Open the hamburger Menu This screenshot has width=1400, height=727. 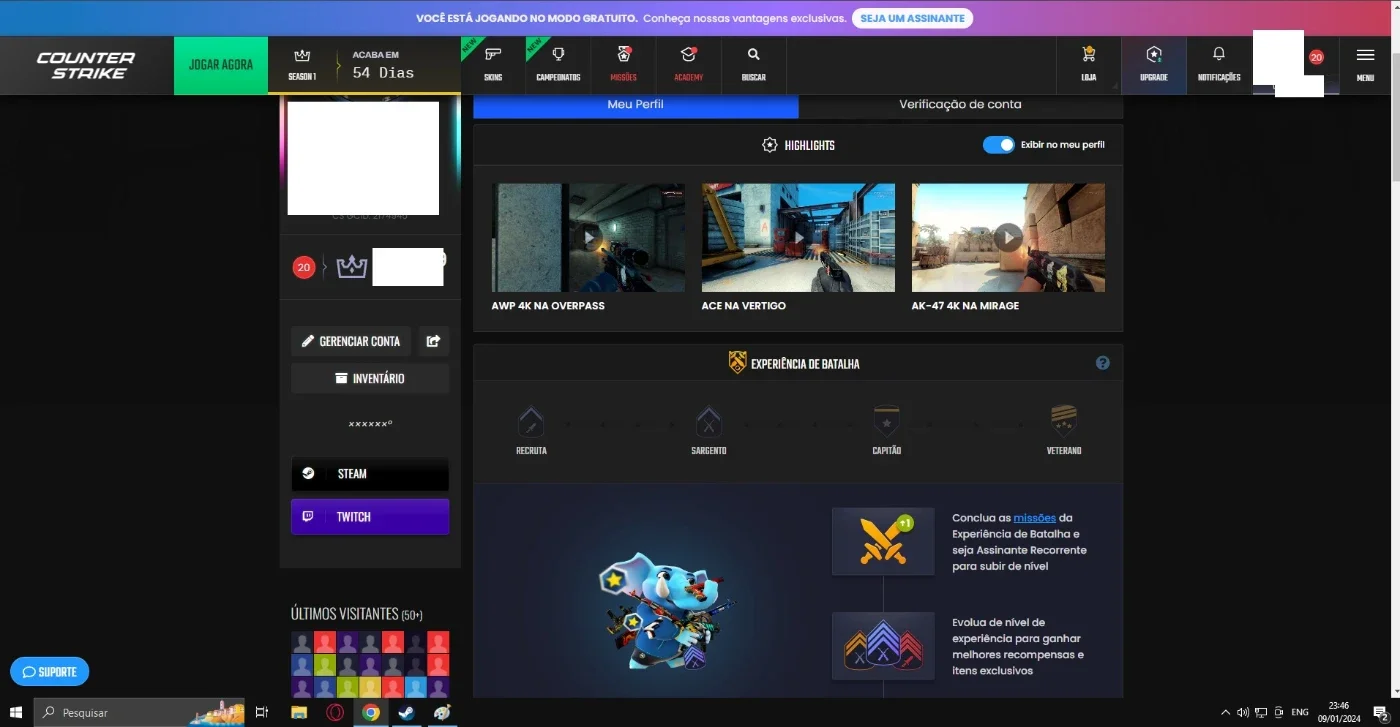(1365, 64)
